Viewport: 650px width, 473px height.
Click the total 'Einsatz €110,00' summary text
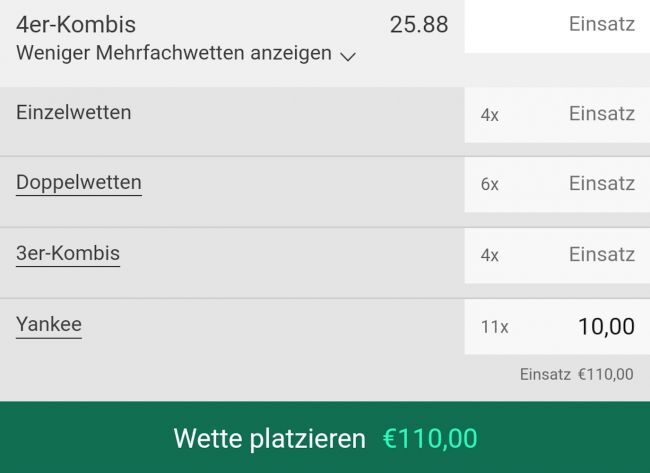[x=576, y=375]
